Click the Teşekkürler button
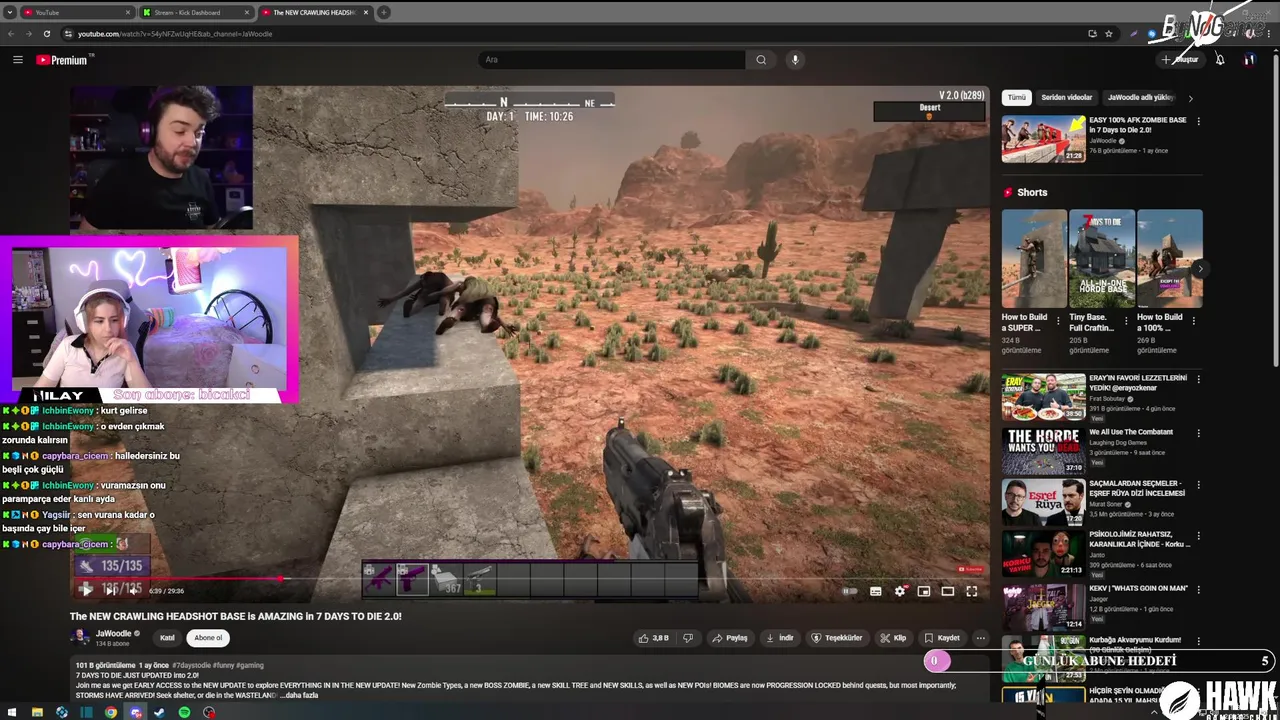 [x=837, y=638]
